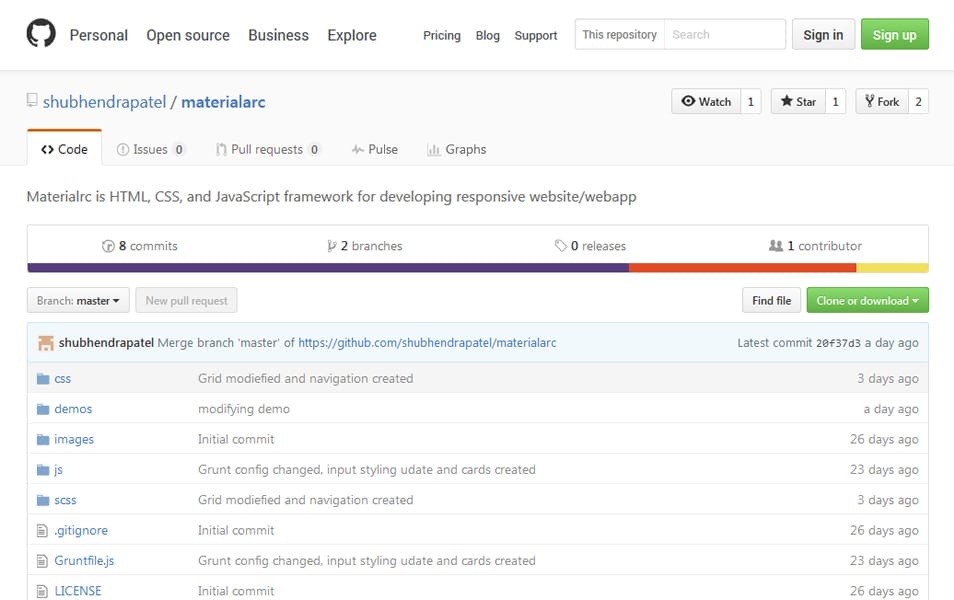Open the materialarc repository name link
Viewport: 954px width, 600px height.
223,102
